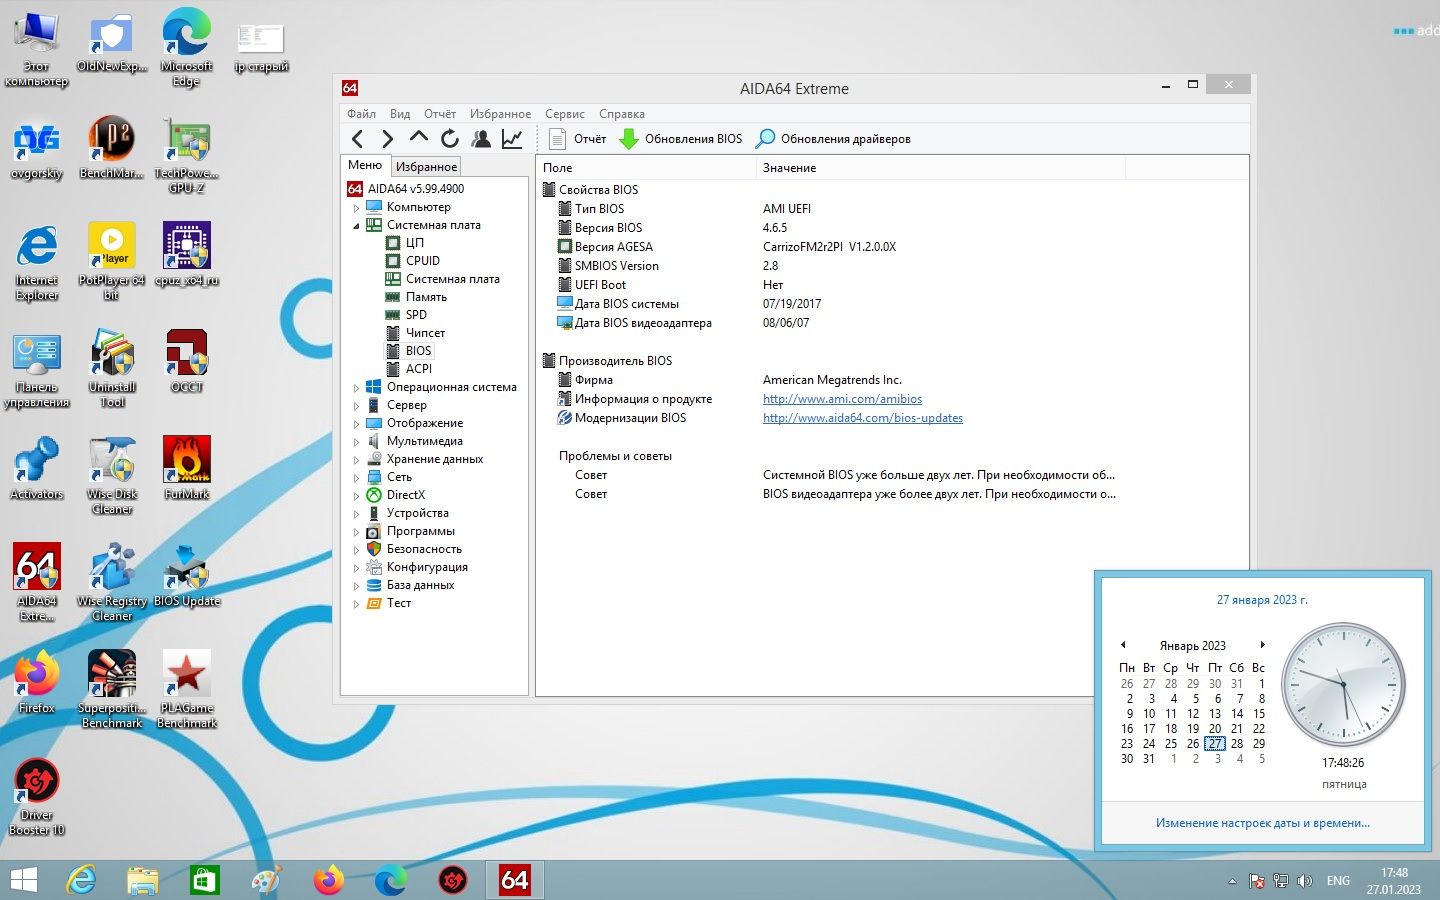1440x900 pixels.
Task: Open File Explorer from the taskbar
Action: [x=142, y=880]
